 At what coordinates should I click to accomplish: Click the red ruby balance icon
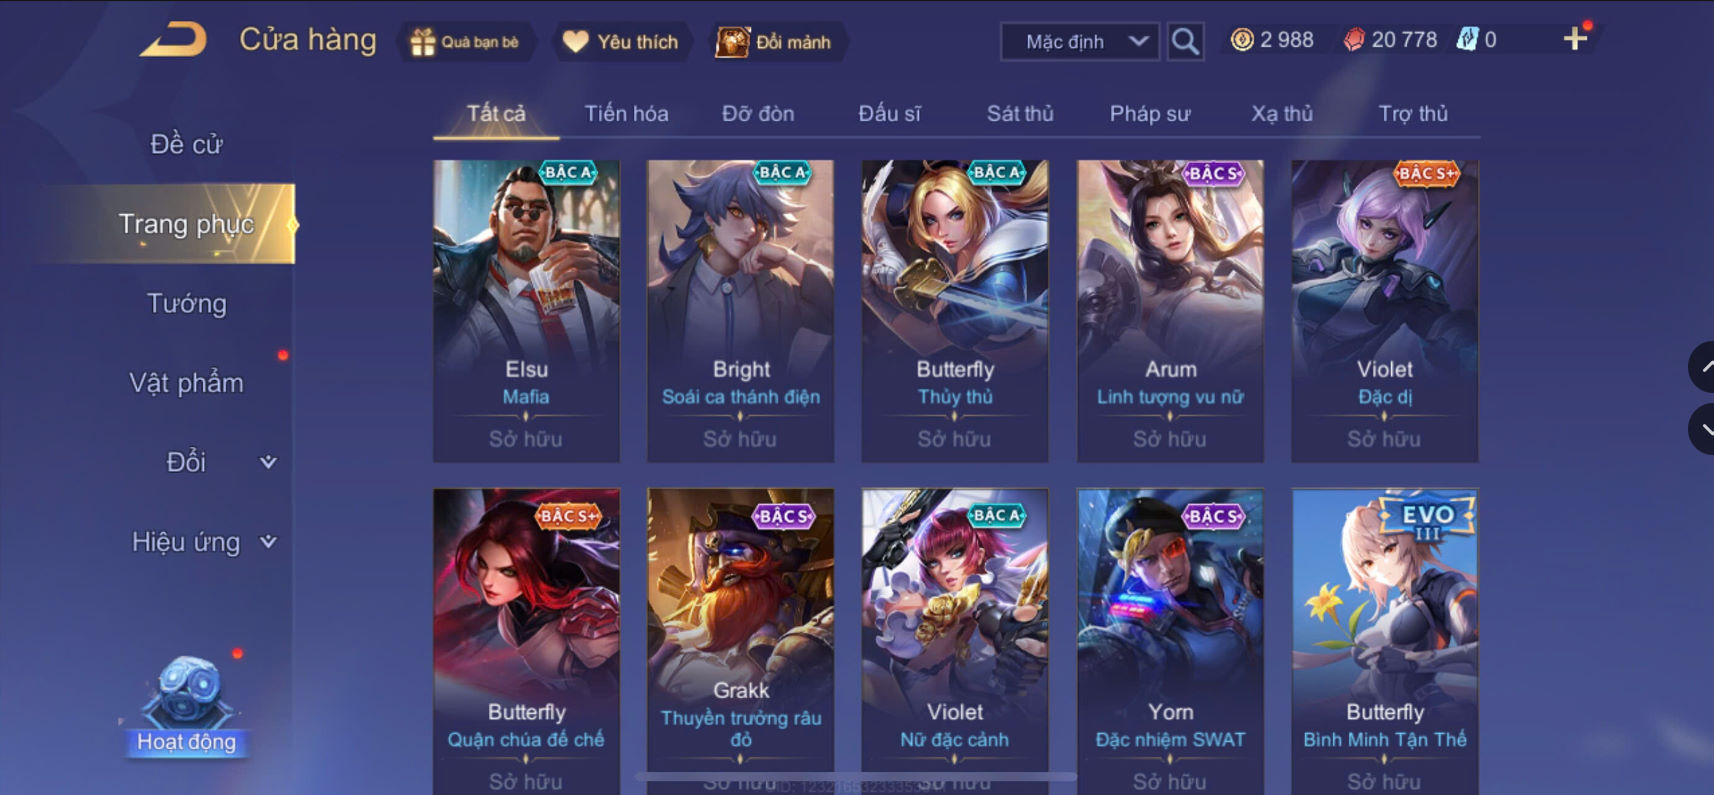click(x=1354, y=40)
